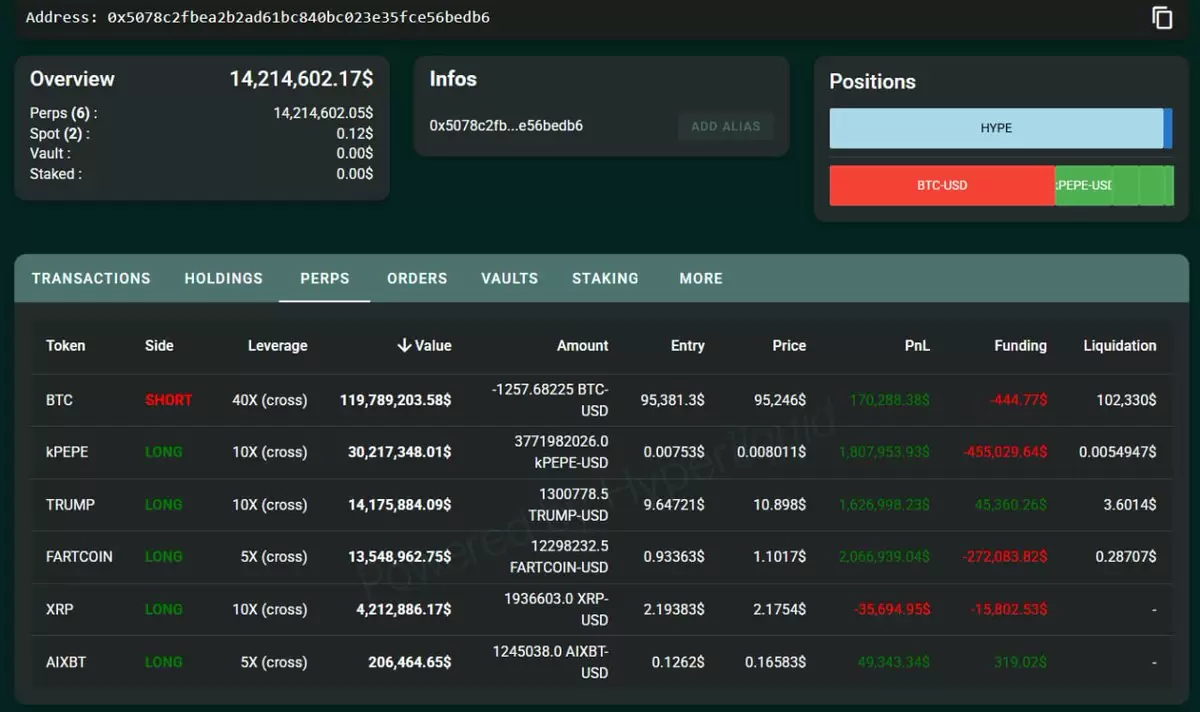Select the red BTC-USD position bar
Screen dimensions: 1200x712
click(x=942, y=185)
